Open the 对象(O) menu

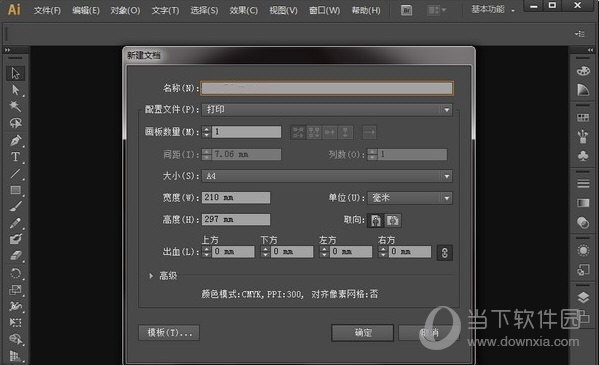coord(125,10)
